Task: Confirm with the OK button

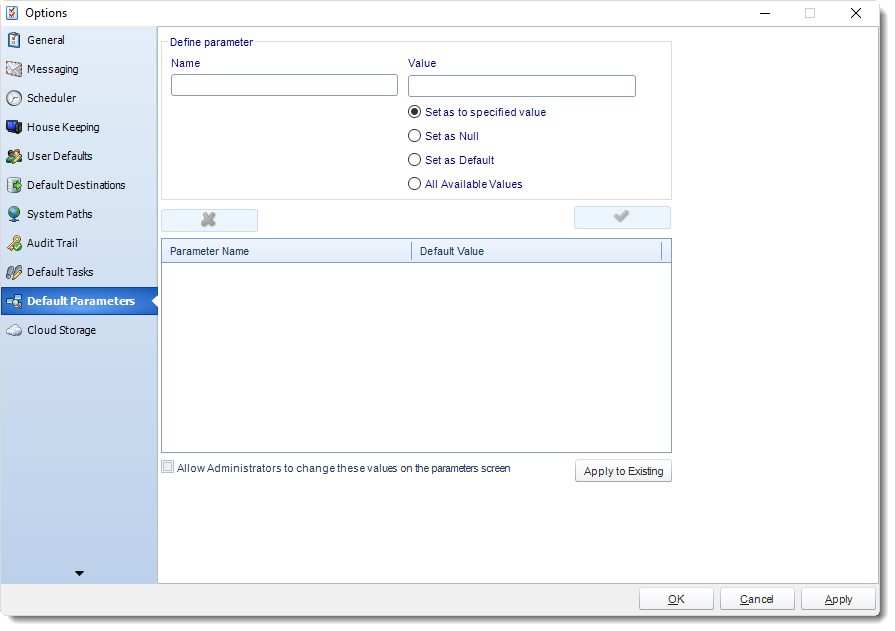Action: click(676, 599)
